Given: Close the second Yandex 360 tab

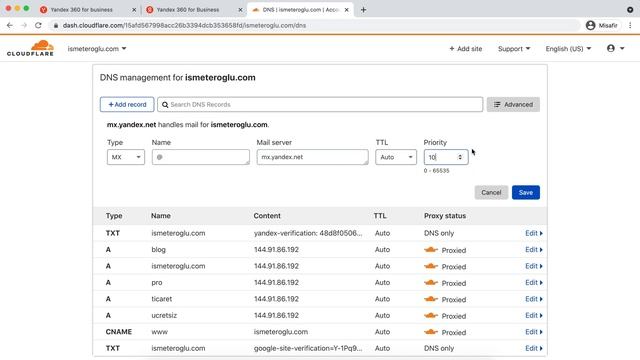Looking at the screenshot, I should [x=240, y=9].
